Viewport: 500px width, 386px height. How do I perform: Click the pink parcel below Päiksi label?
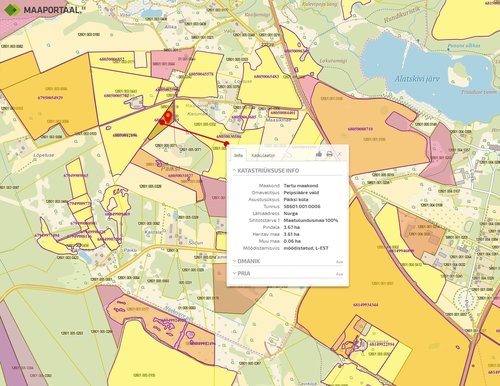click(x=214, y=197)
